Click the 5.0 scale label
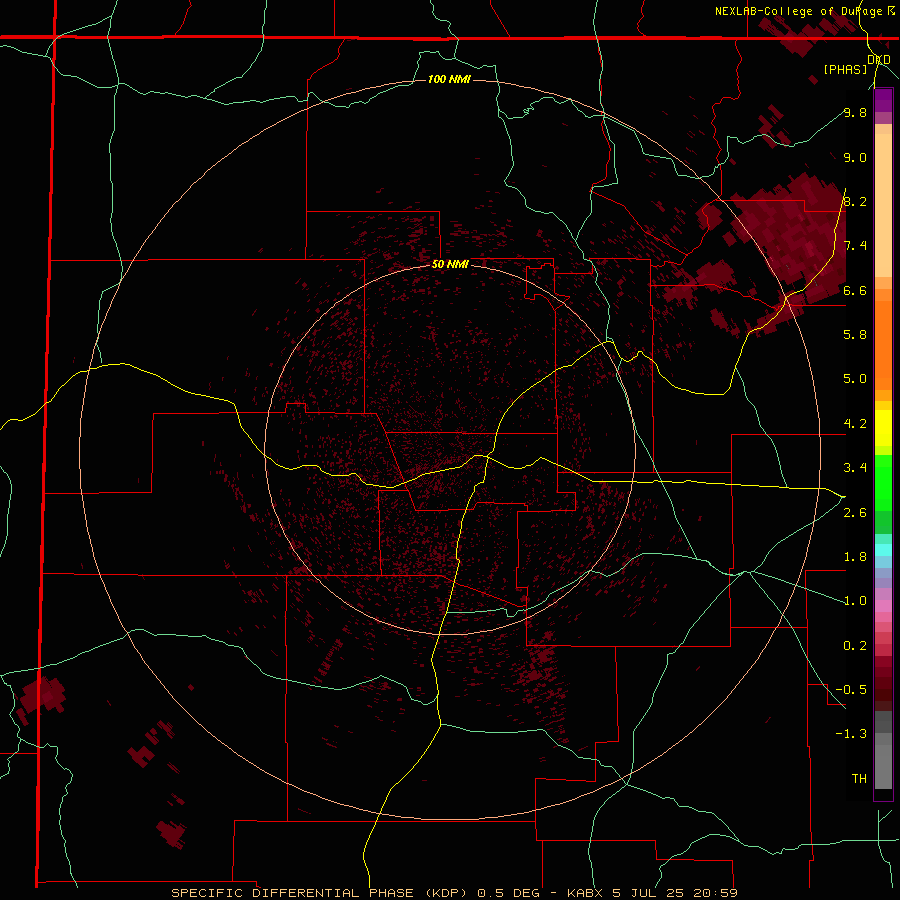Image resolution: width=900 pixels, height=900 pixels. (855, 379)
